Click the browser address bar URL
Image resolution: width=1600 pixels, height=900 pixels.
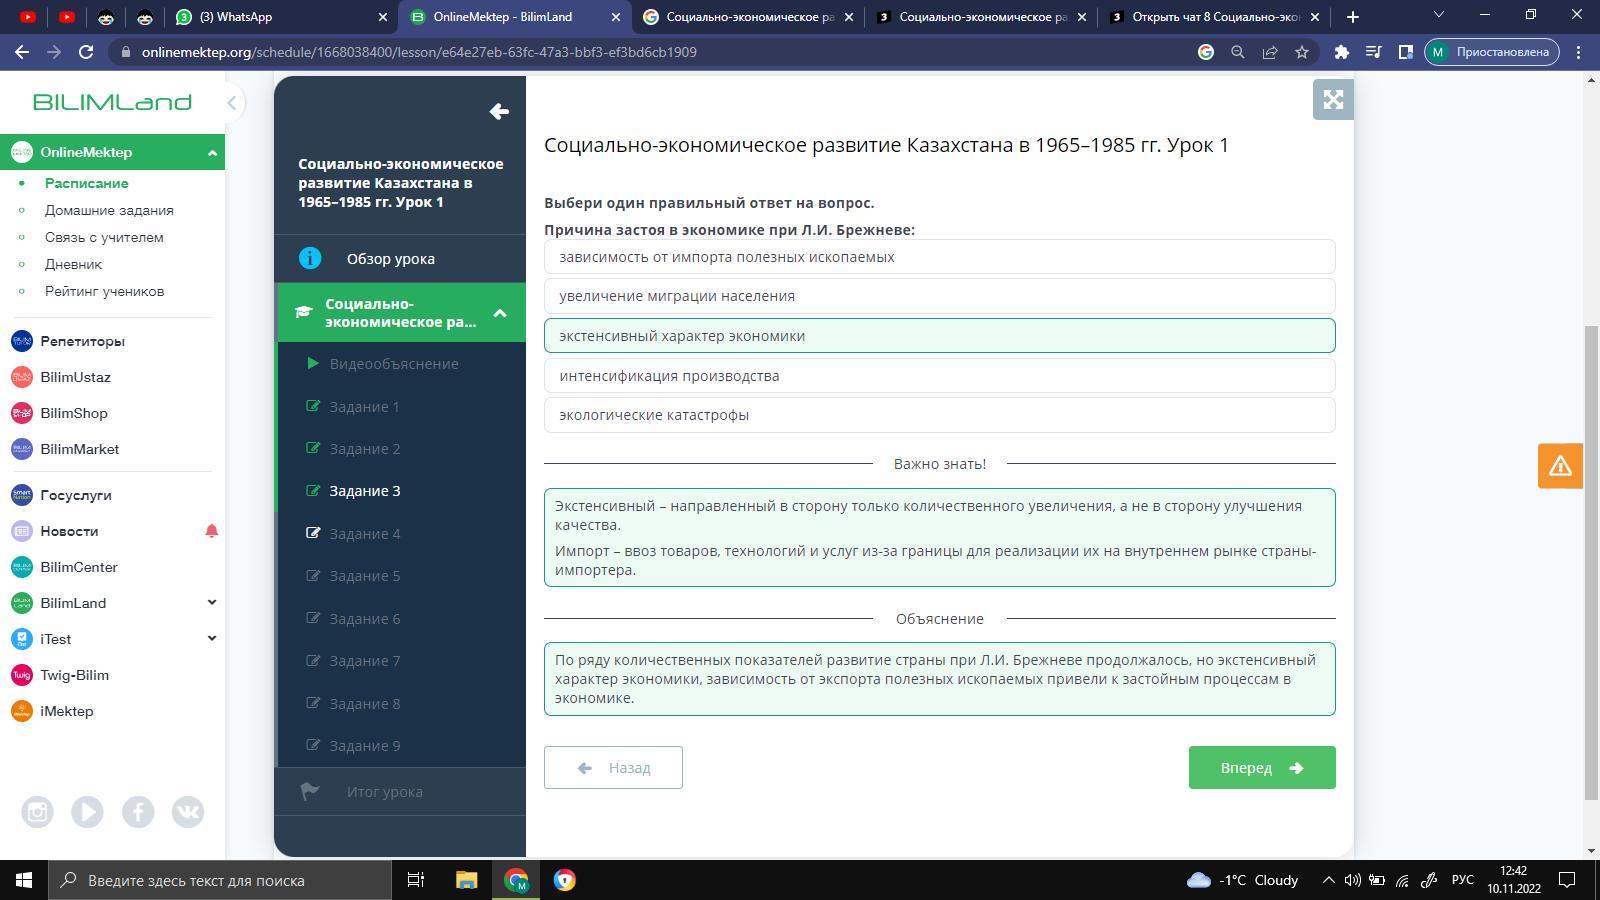pos(419,52)
